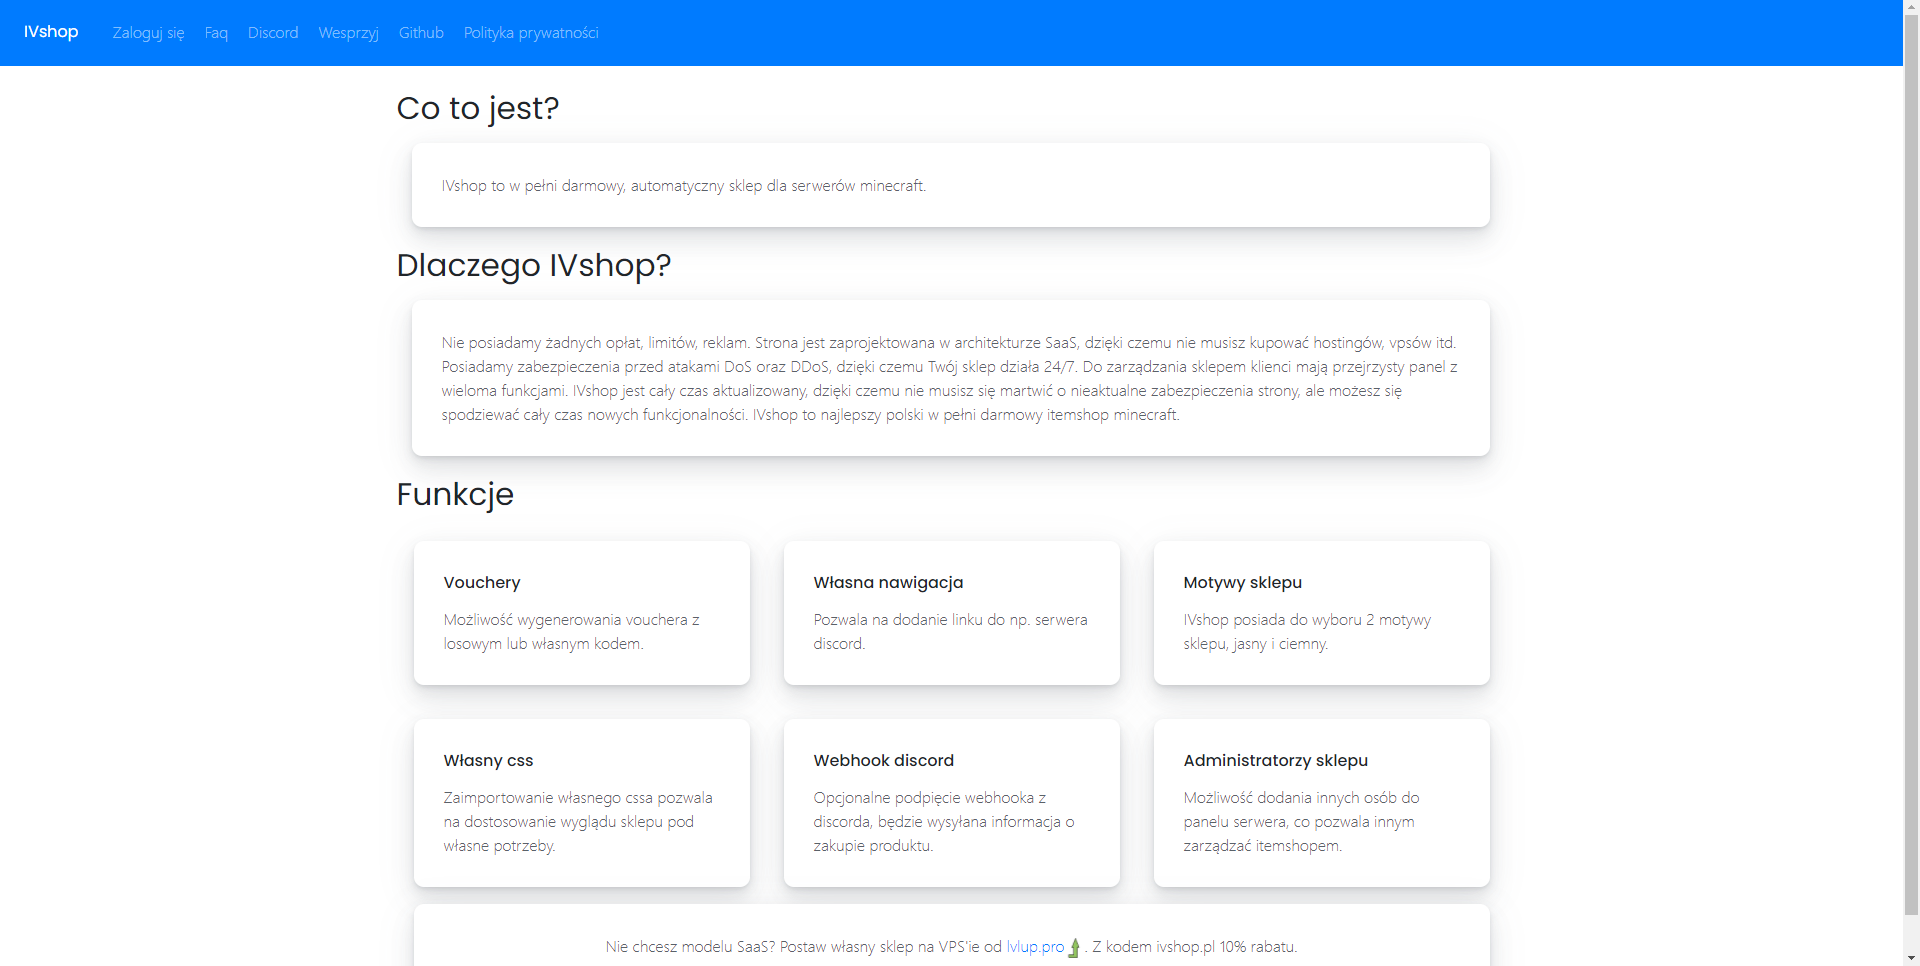Open Polityka prywatności page

(531, 33)
